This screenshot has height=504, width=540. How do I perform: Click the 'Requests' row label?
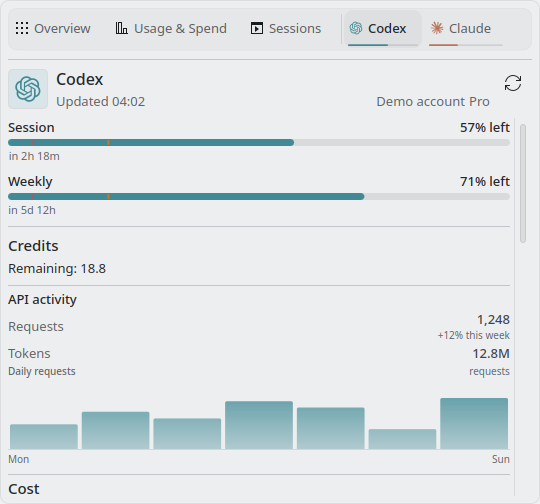click(36, 327)
